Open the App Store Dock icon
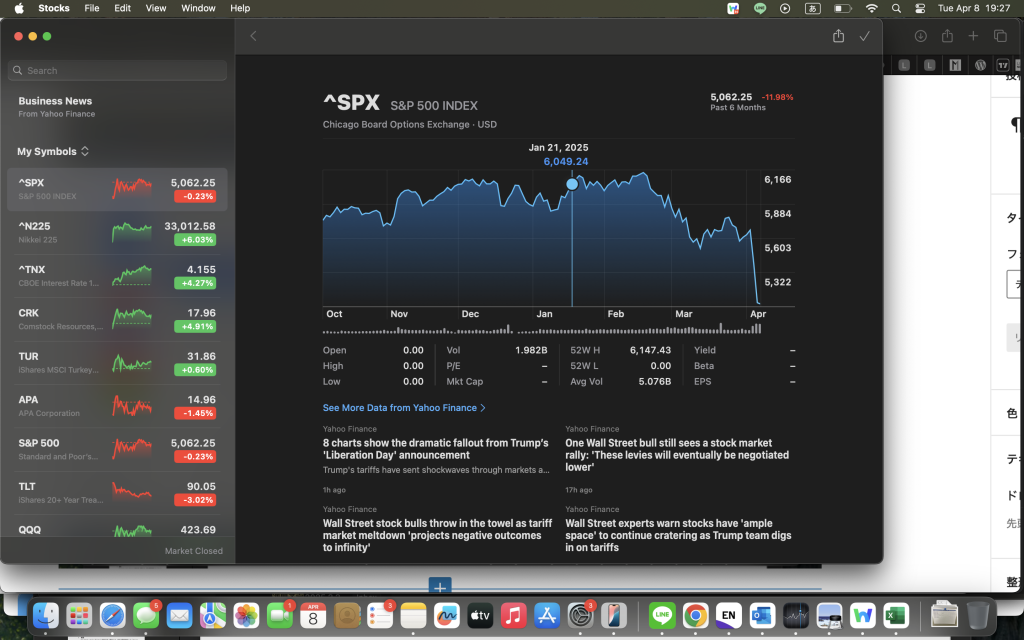Screen dimensions: 1024x640 tap(547, 615)
